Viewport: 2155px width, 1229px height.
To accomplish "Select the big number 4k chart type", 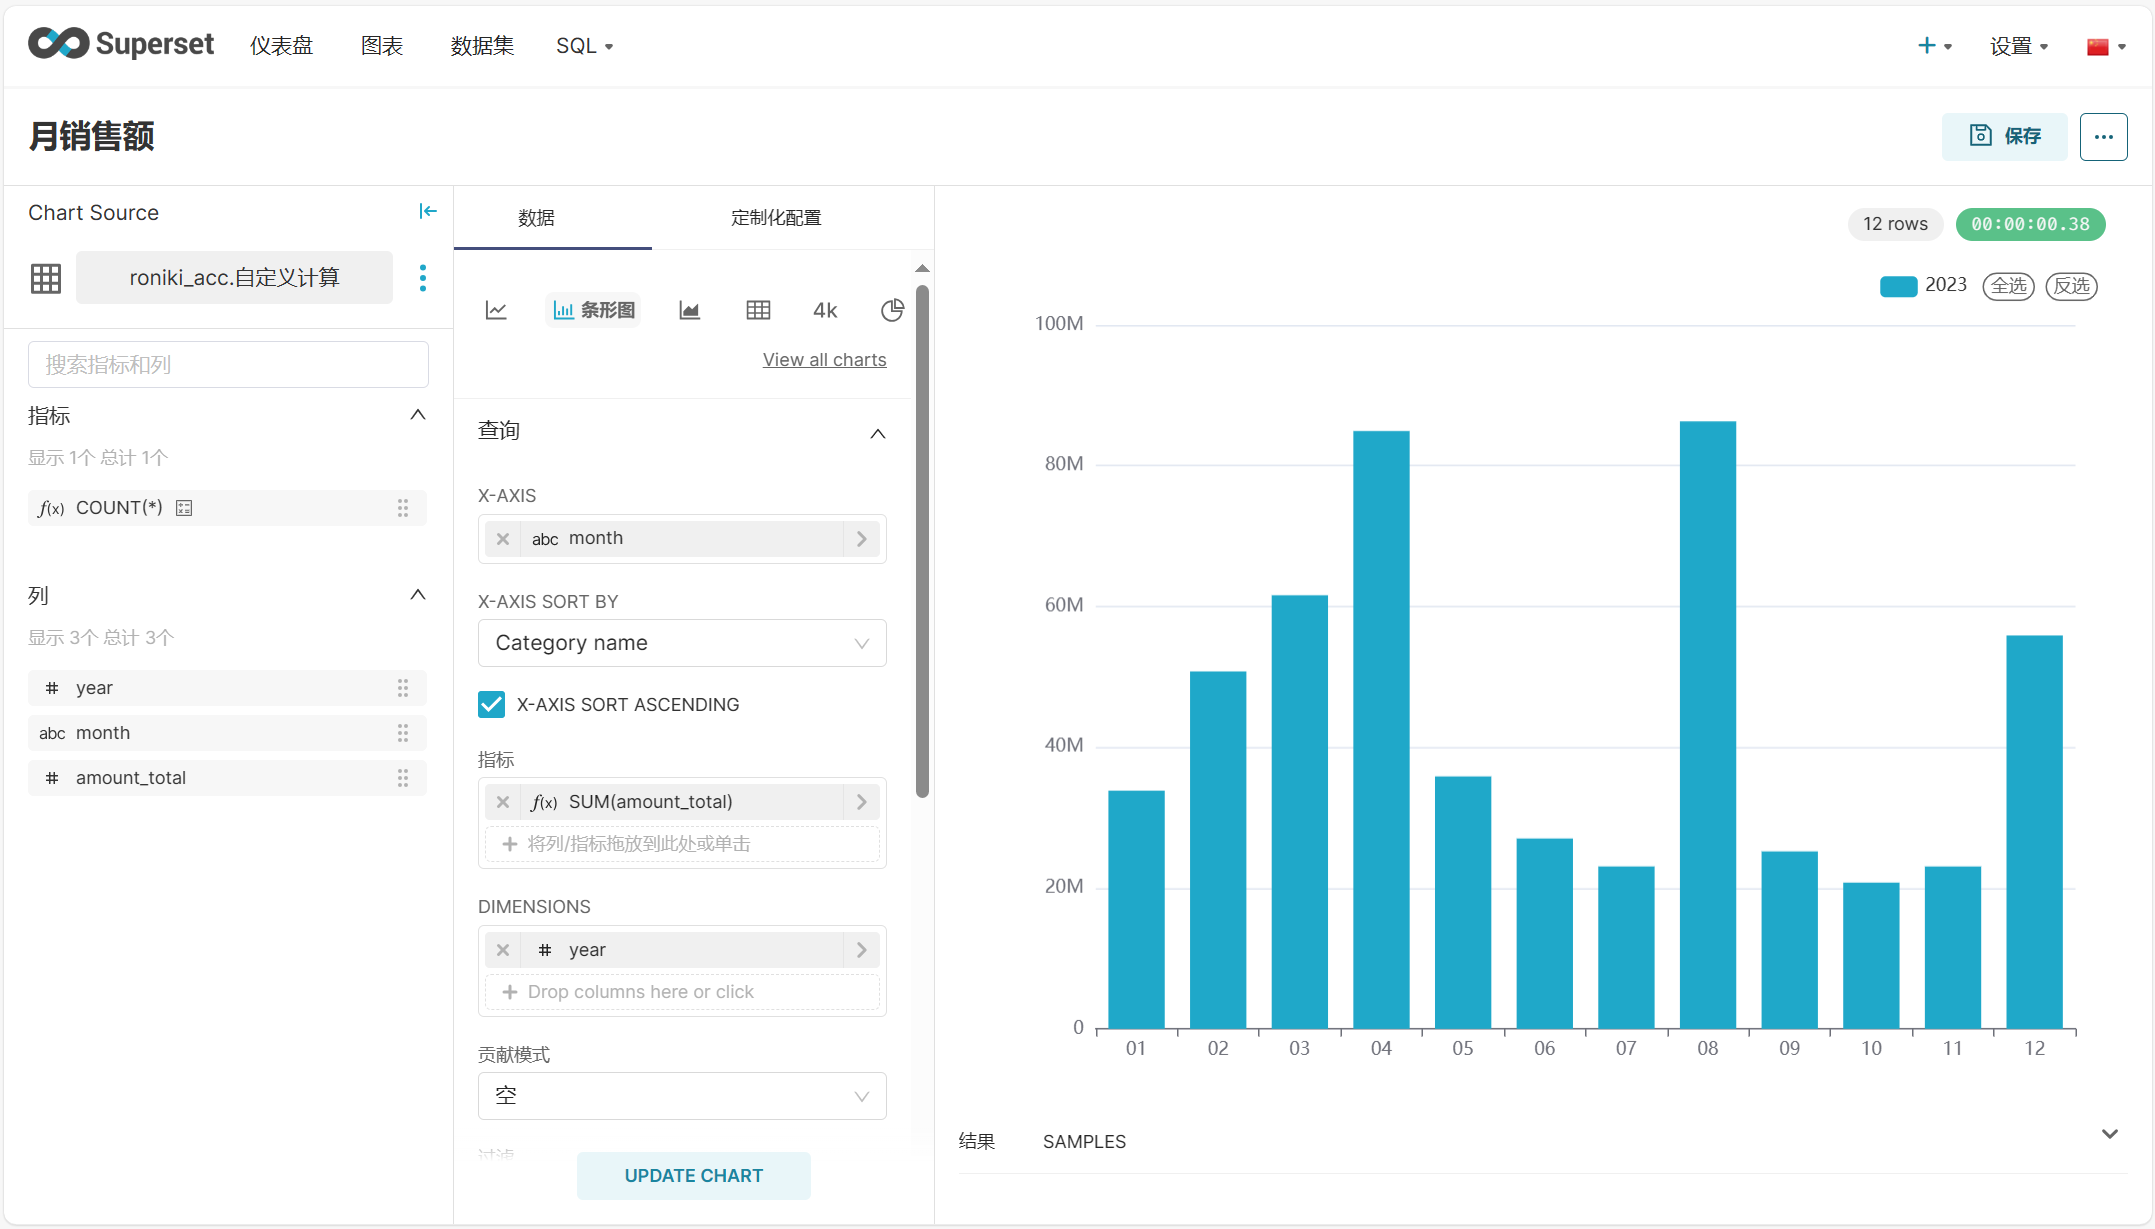I will (825, 310).
